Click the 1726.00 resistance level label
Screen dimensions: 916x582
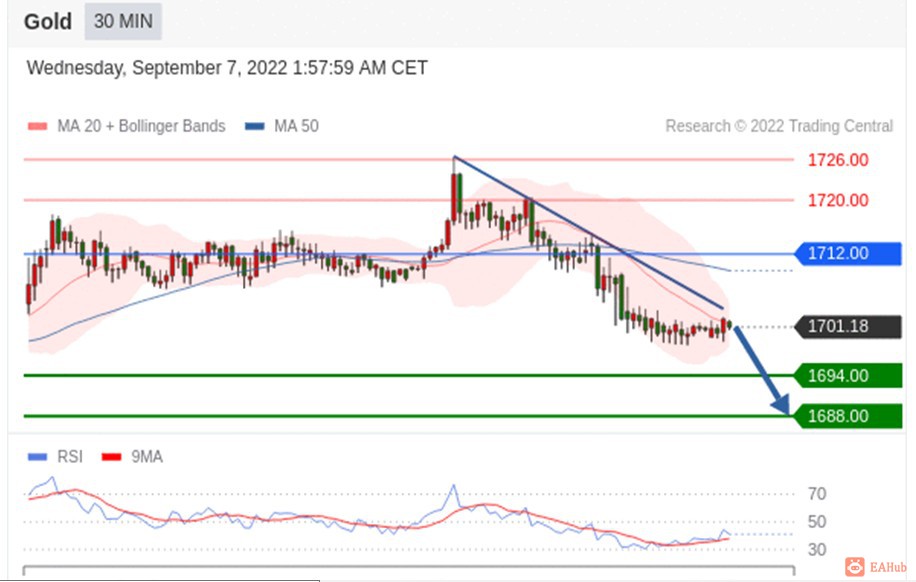coord(838,160)
